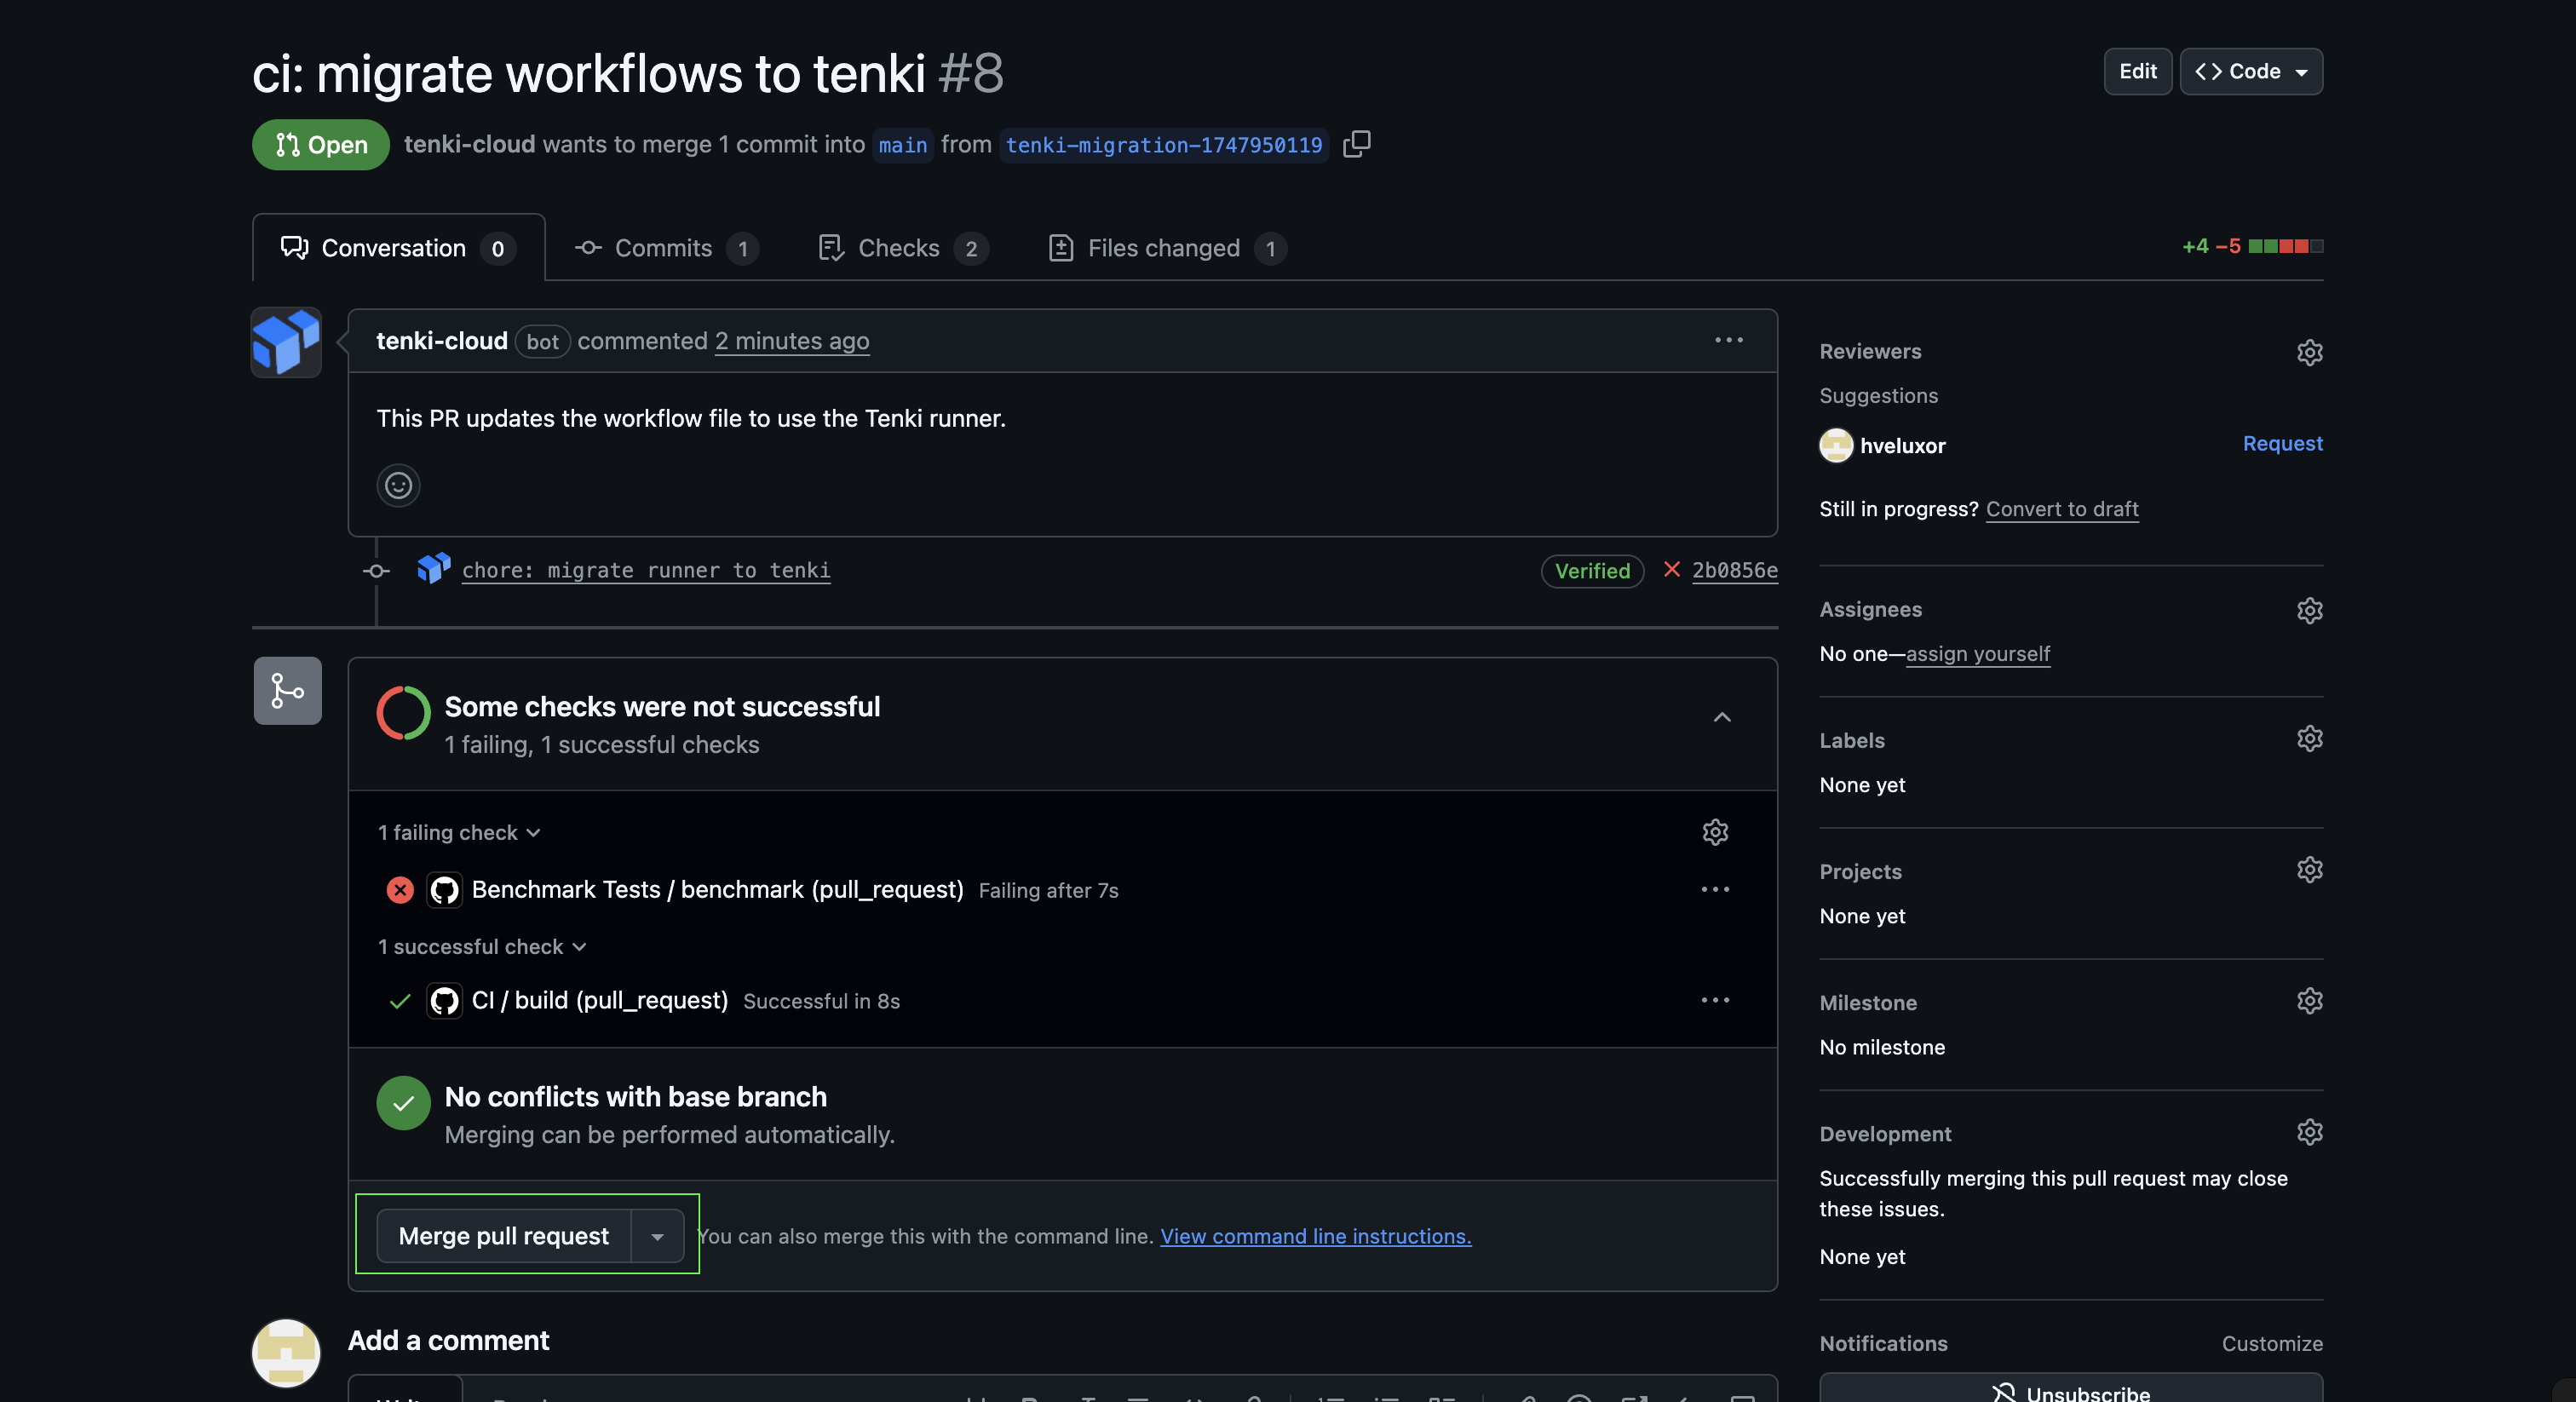Switch to the Conversation tab

pyautogui.click(x=398, y=248)
